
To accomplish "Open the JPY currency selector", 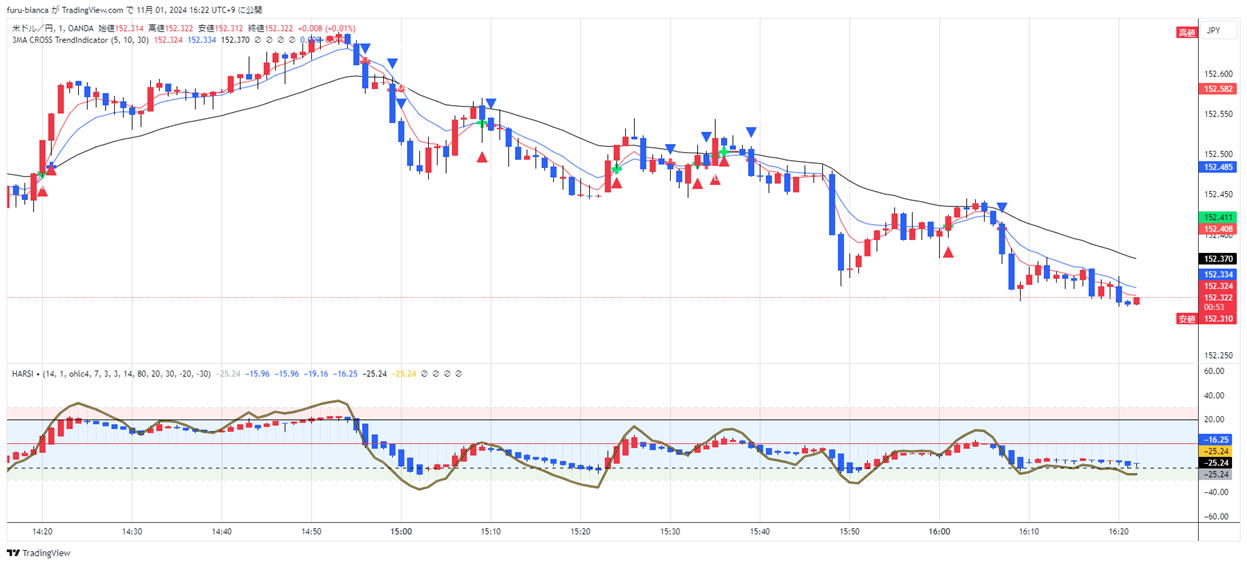I will [1214, 31].
